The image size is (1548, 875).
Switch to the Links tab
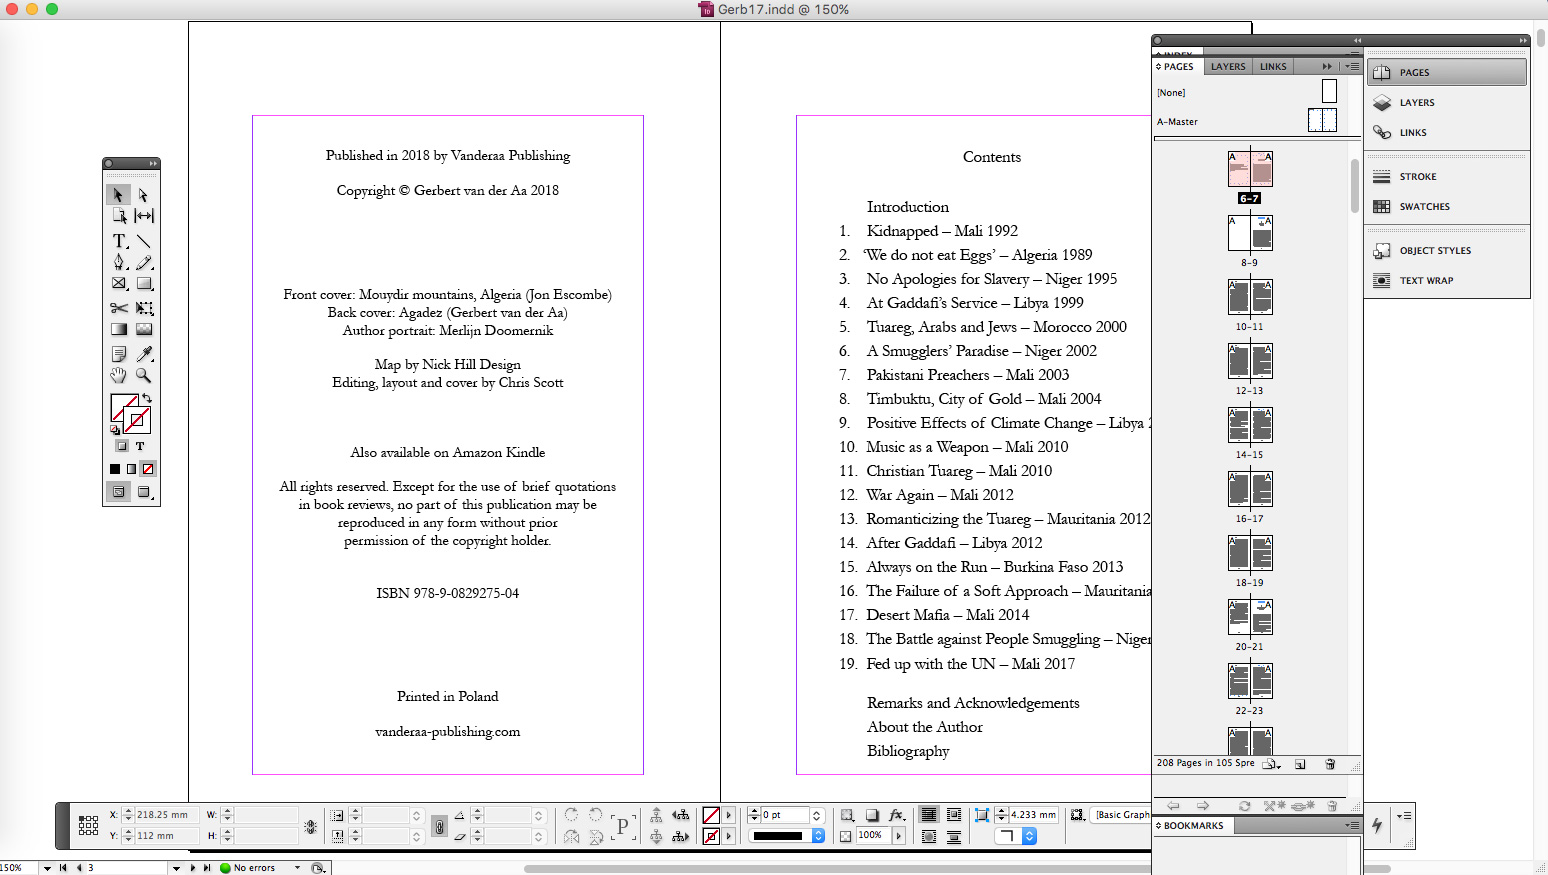point(1273,67)
